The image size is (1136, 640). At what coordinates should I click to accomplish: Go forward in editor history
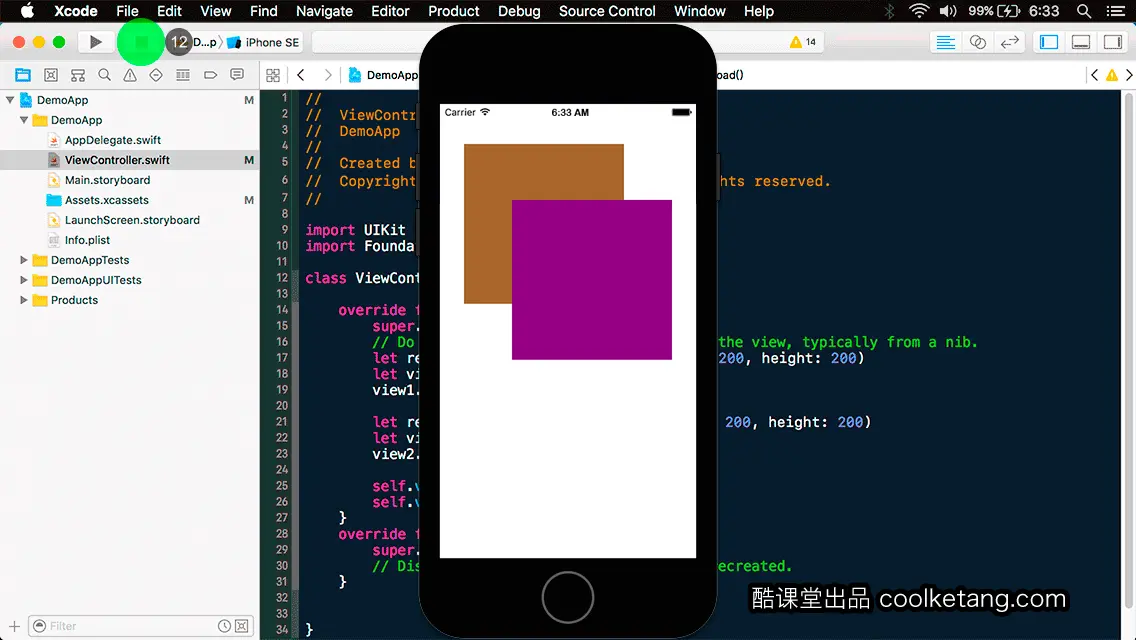coord(327,75)
